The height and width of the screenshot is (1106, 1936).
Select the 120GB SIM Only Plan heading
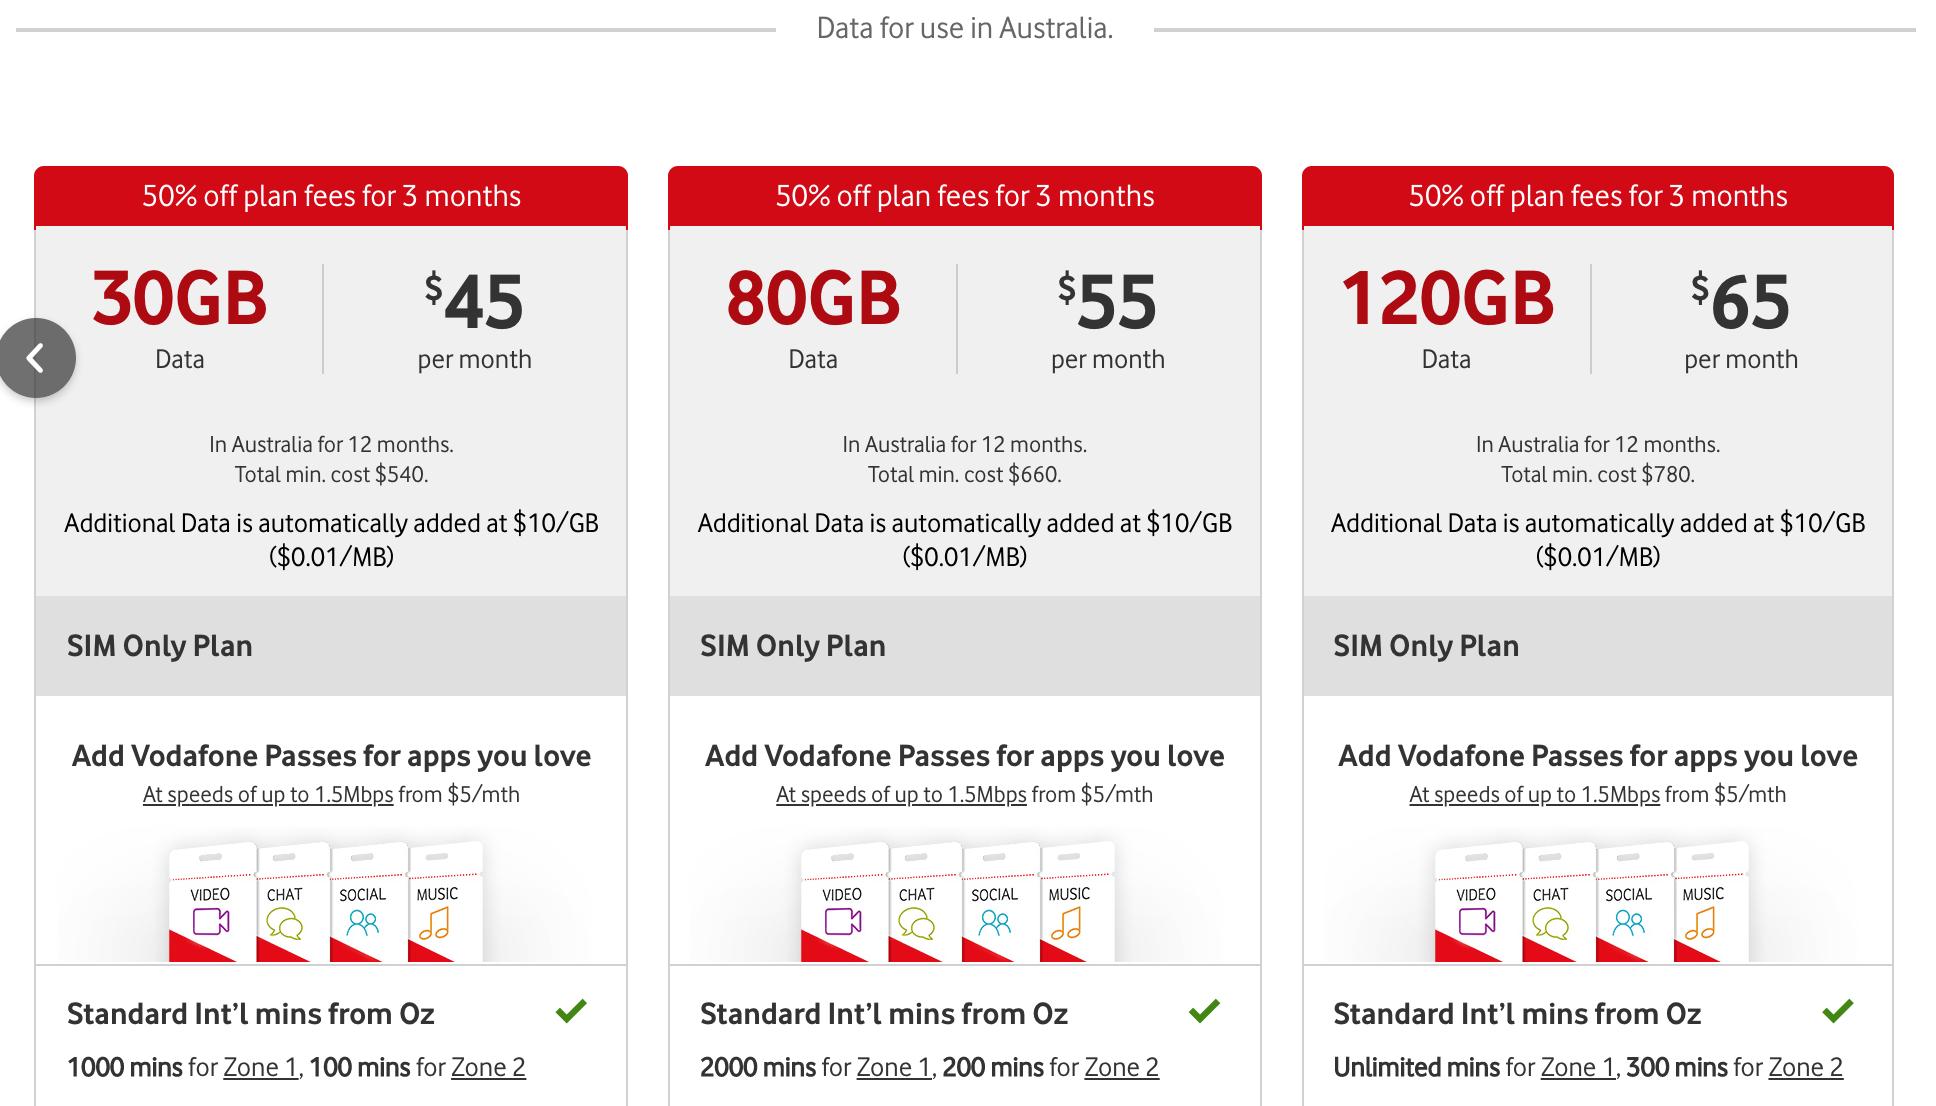click(1426, 646)
